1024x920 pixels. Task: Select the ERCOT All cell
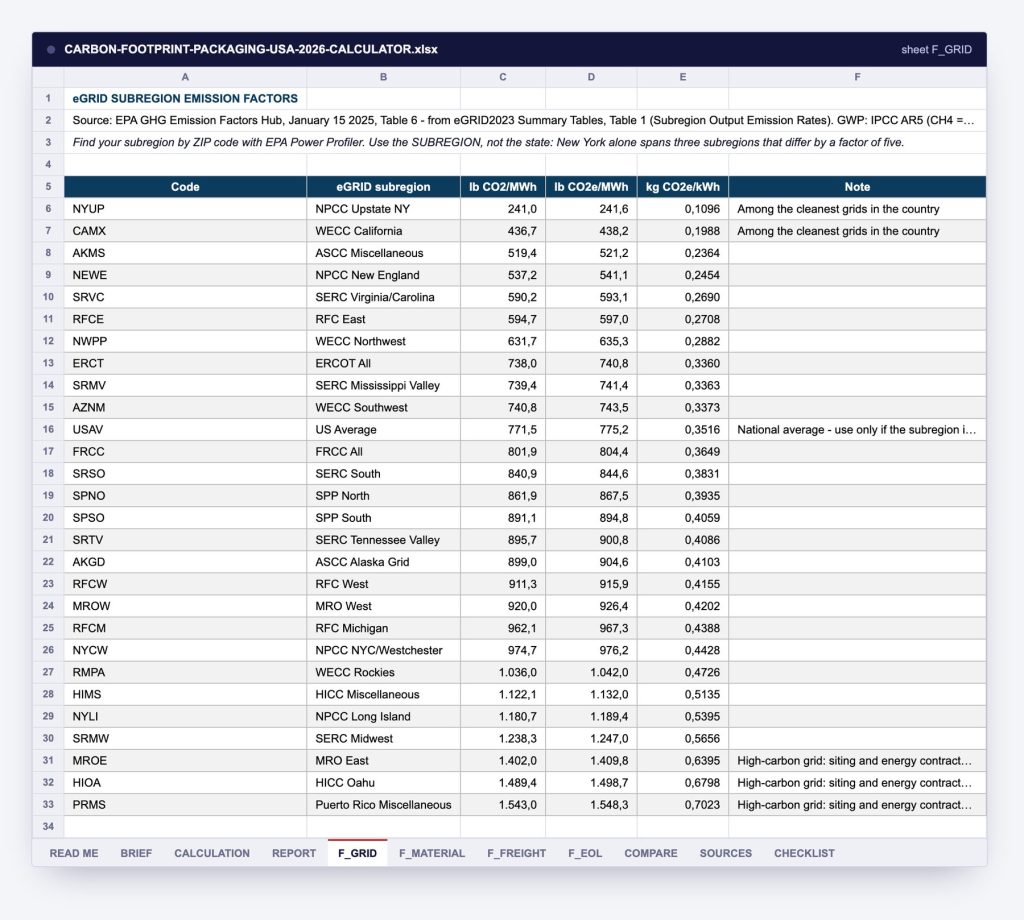pos(383,364)
